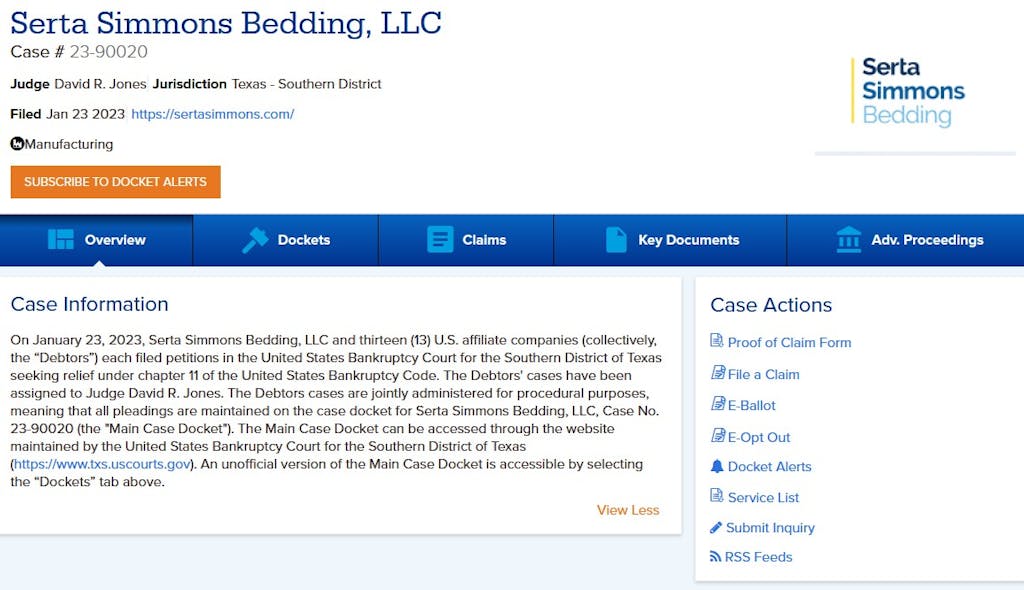Open the sertasimmons.com website link
1024x590 pixels.
212,114
